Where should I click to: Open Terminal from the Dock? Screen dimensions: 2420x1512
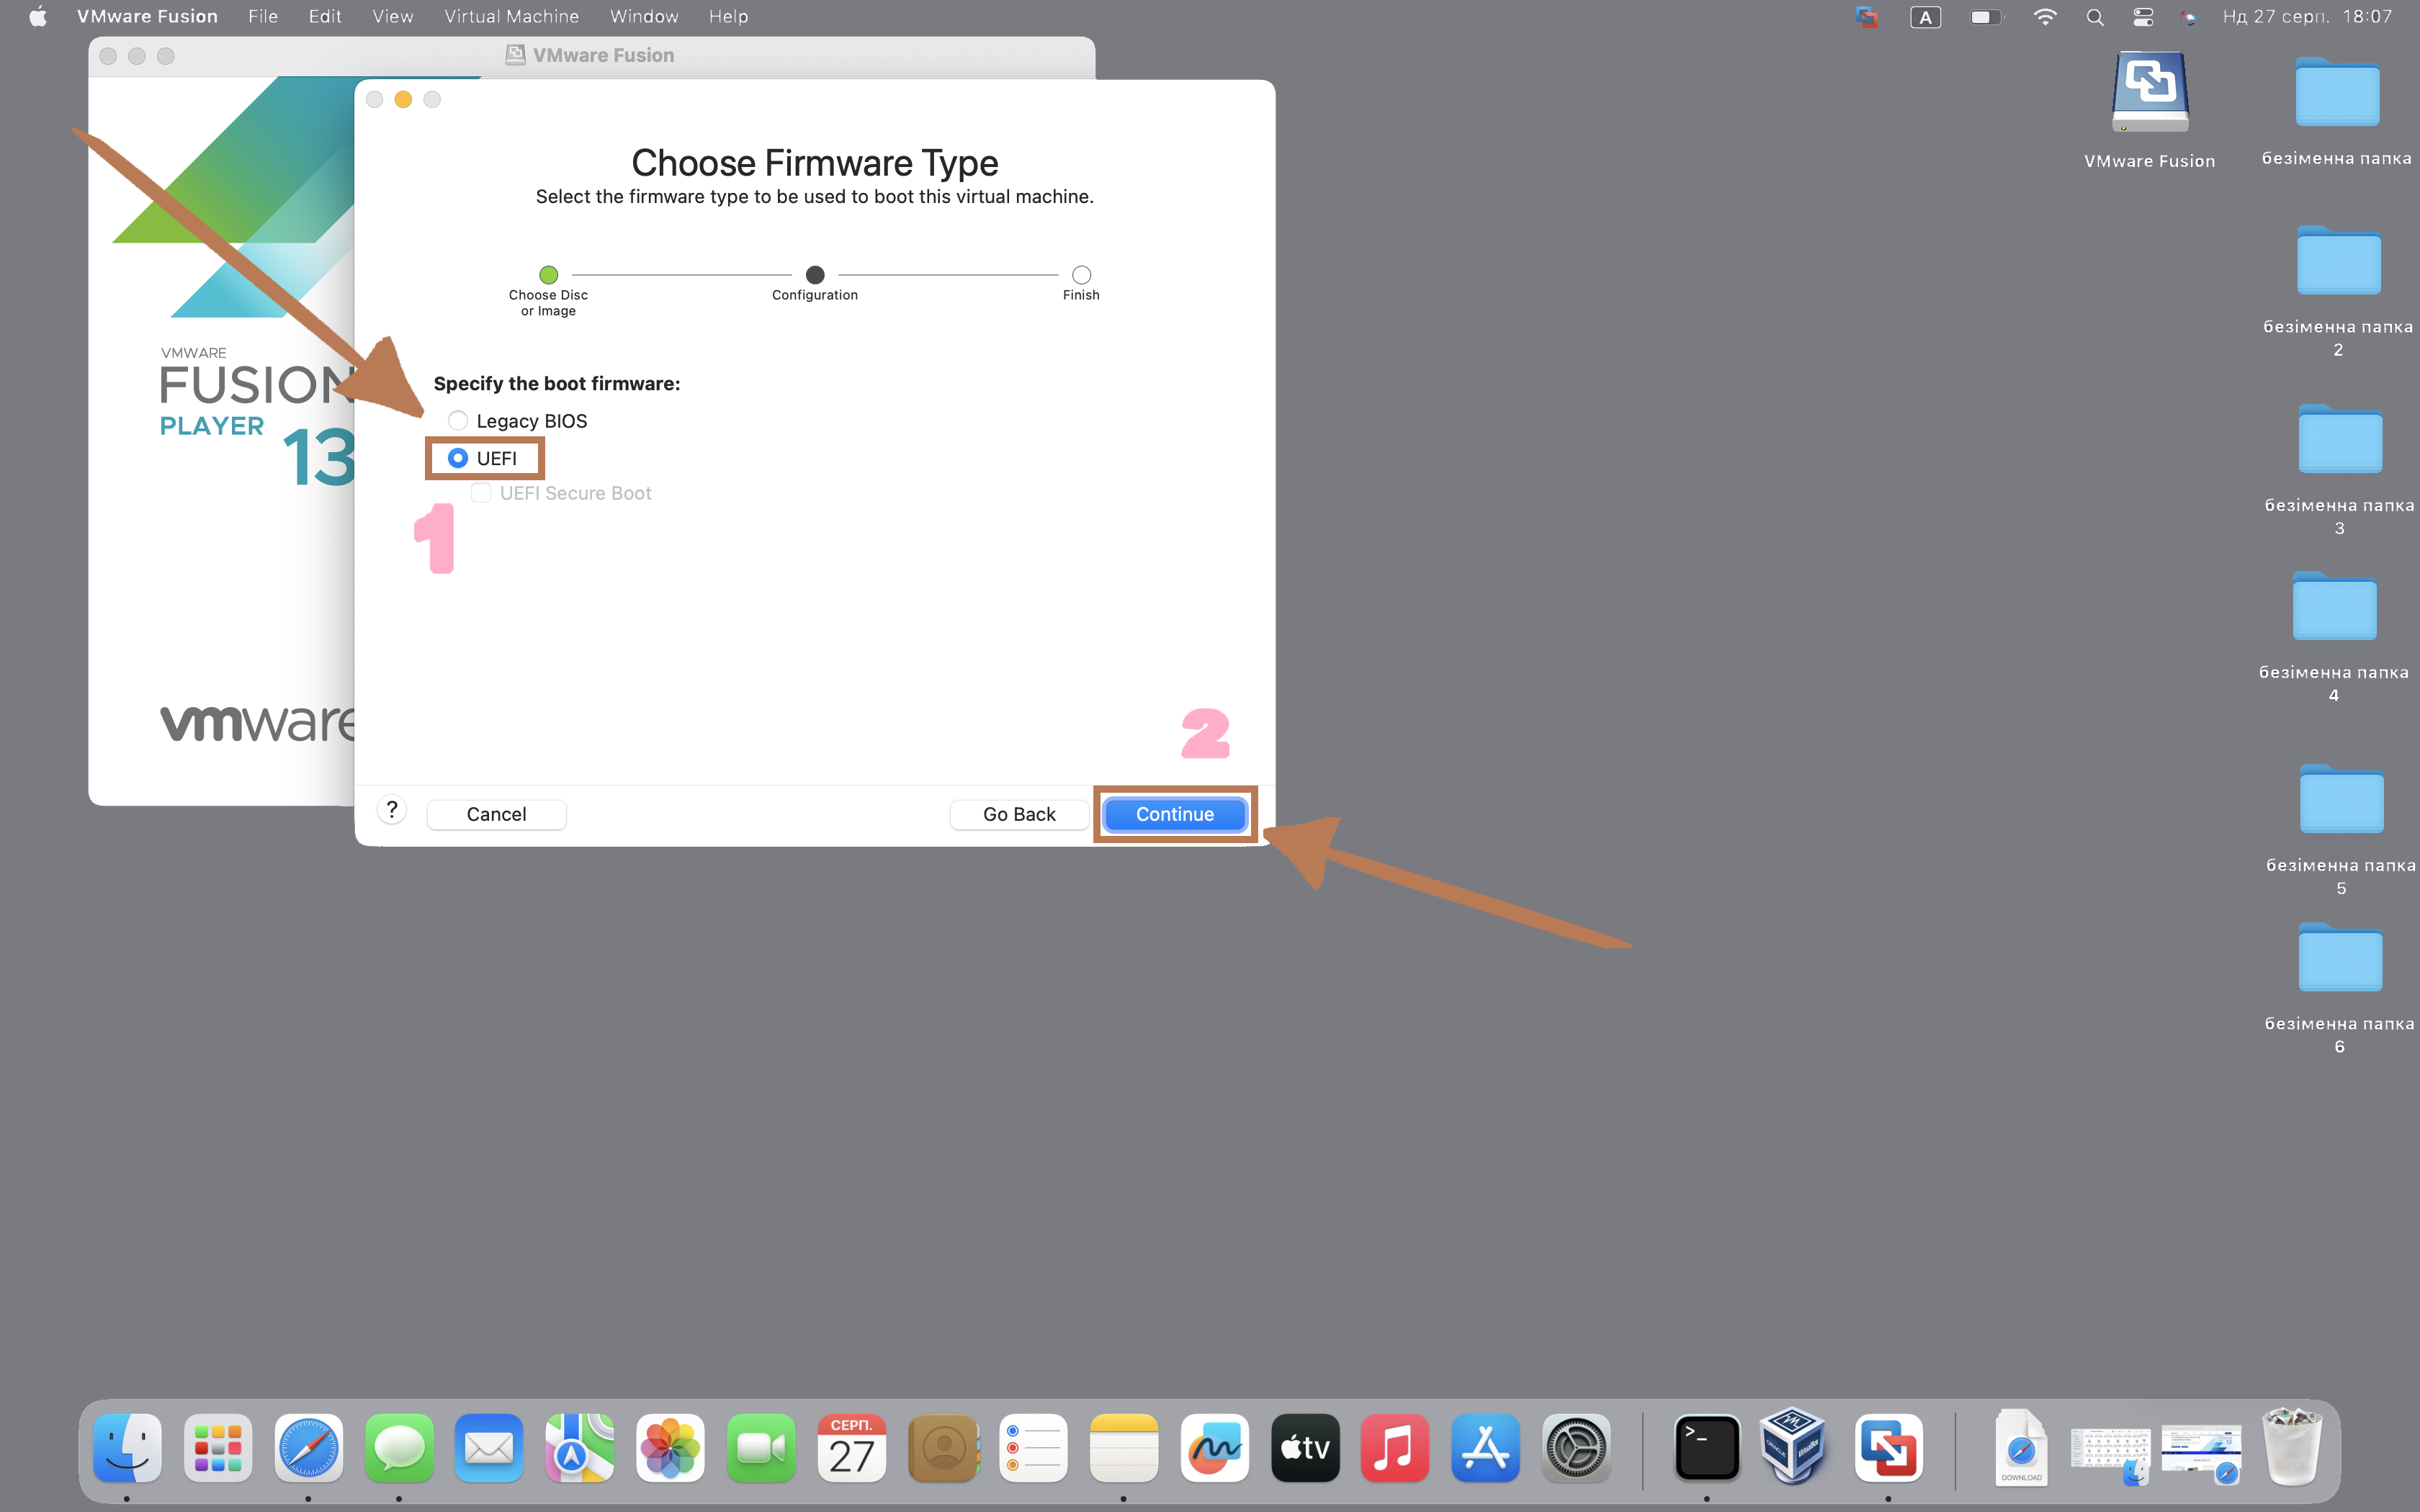click(1707, 1447)
